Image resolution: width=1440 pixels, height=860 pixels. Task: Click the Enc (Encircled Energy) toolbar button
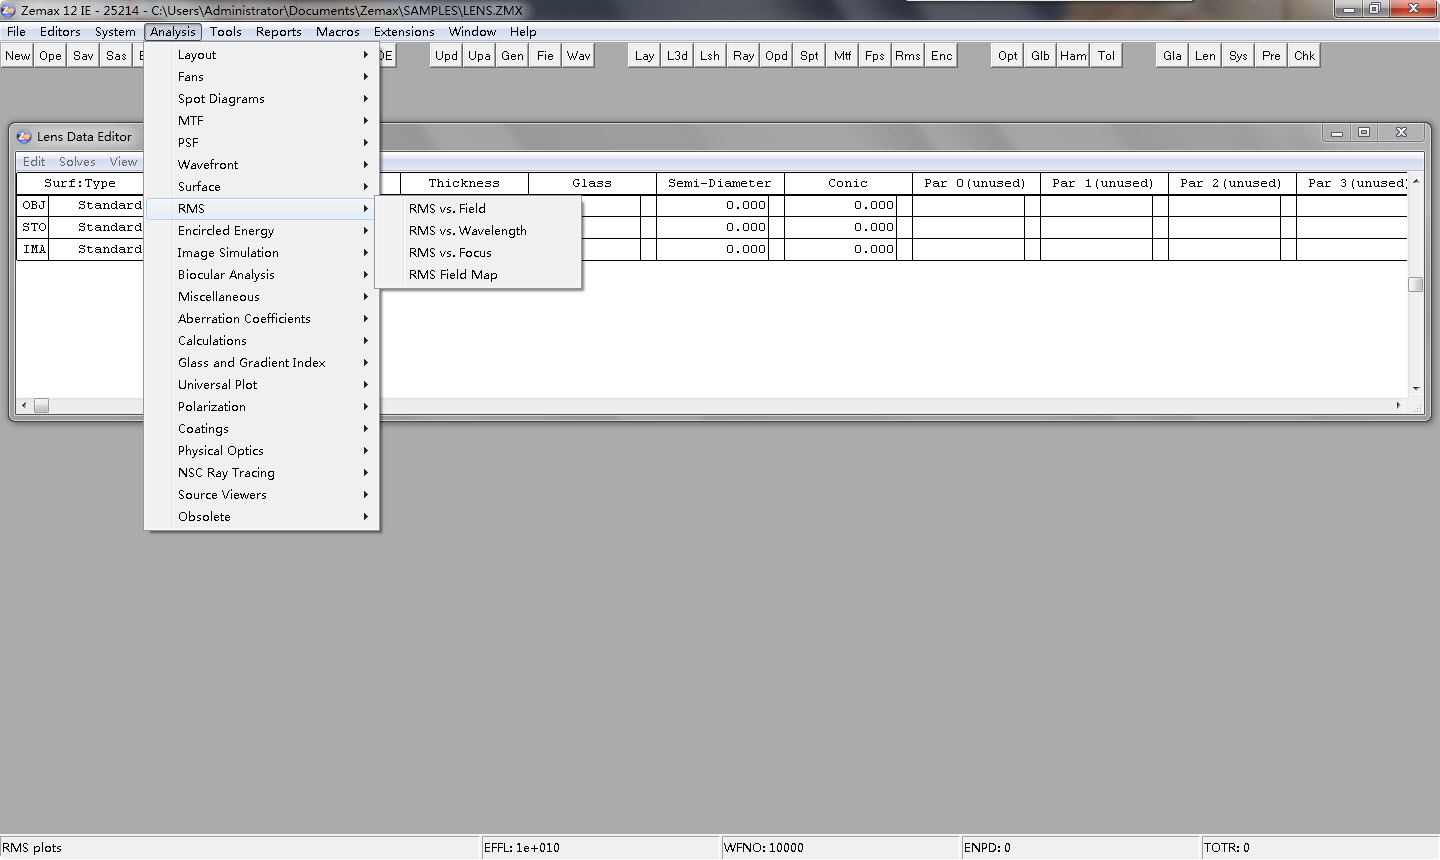pos(941,56)
